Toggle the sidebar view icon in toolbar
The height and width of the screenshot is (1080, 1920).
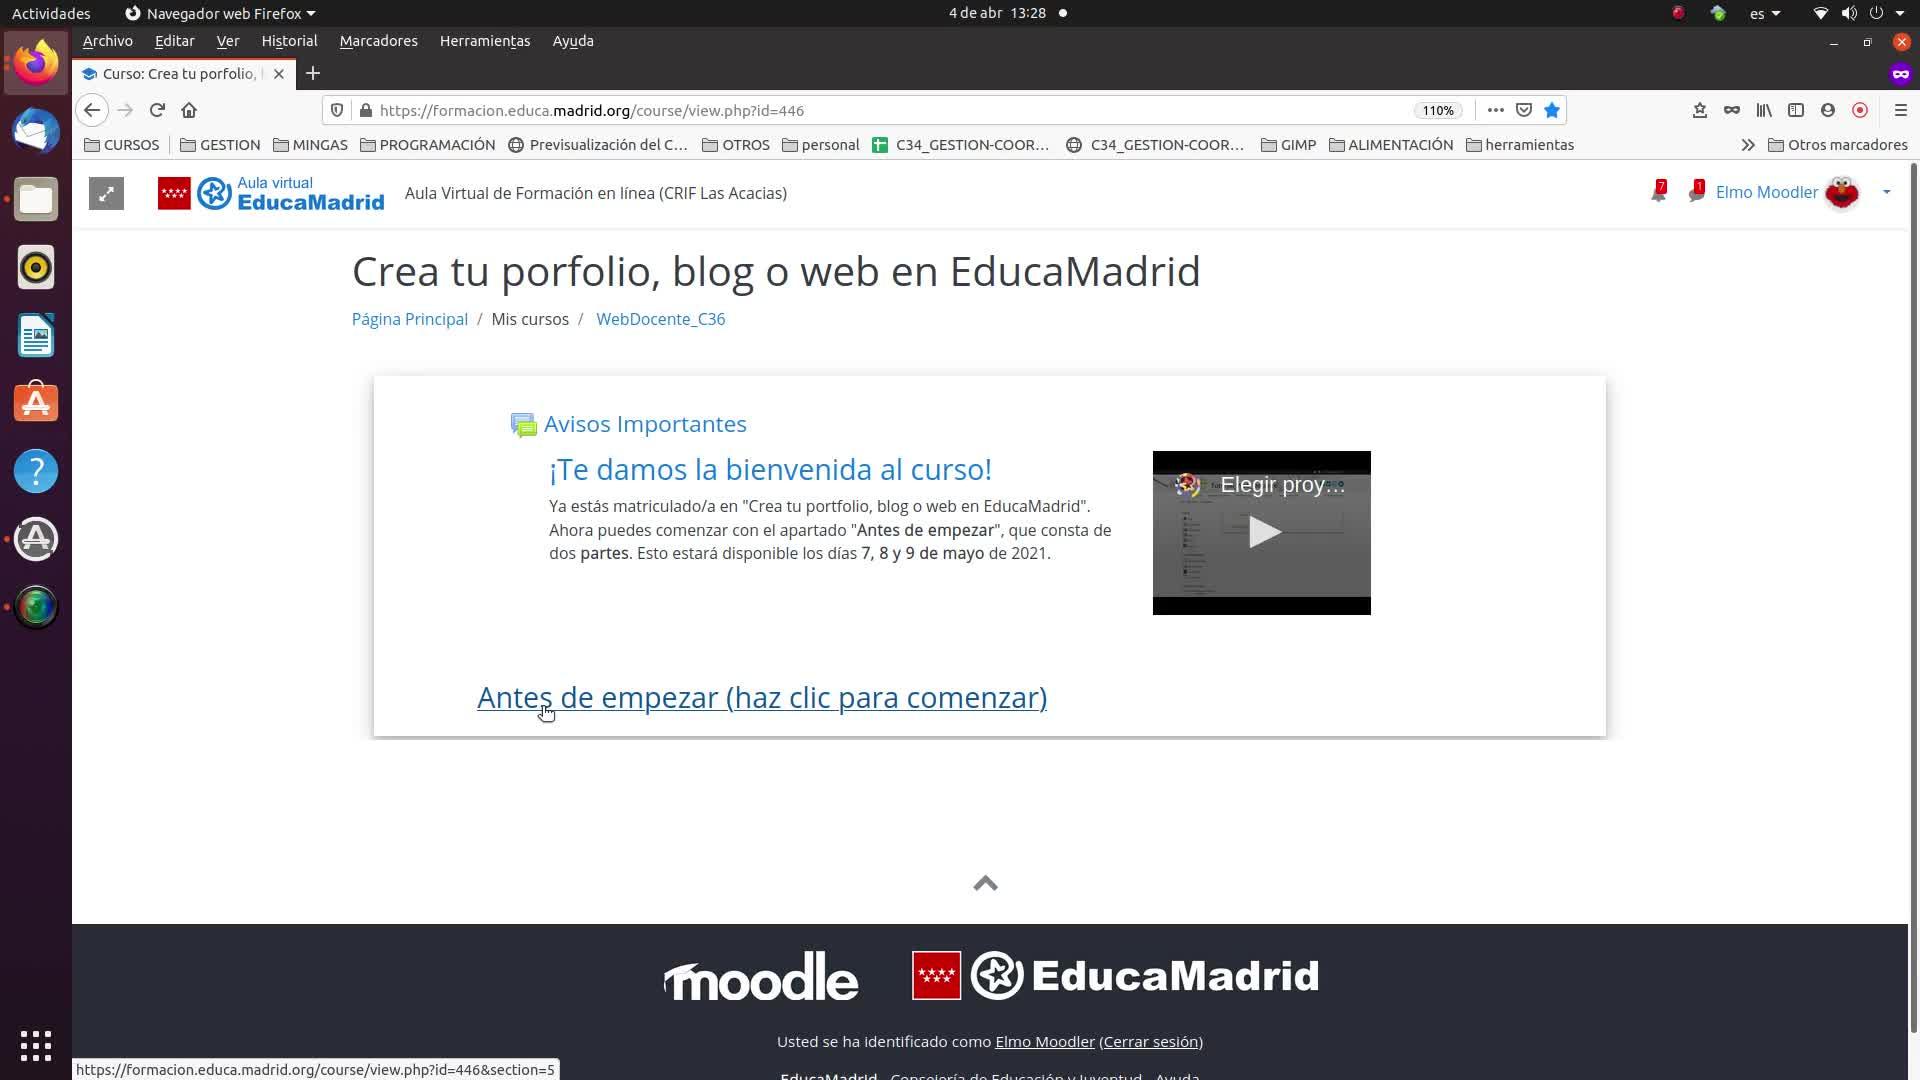pyautogui.click(x=1796, y=110)
